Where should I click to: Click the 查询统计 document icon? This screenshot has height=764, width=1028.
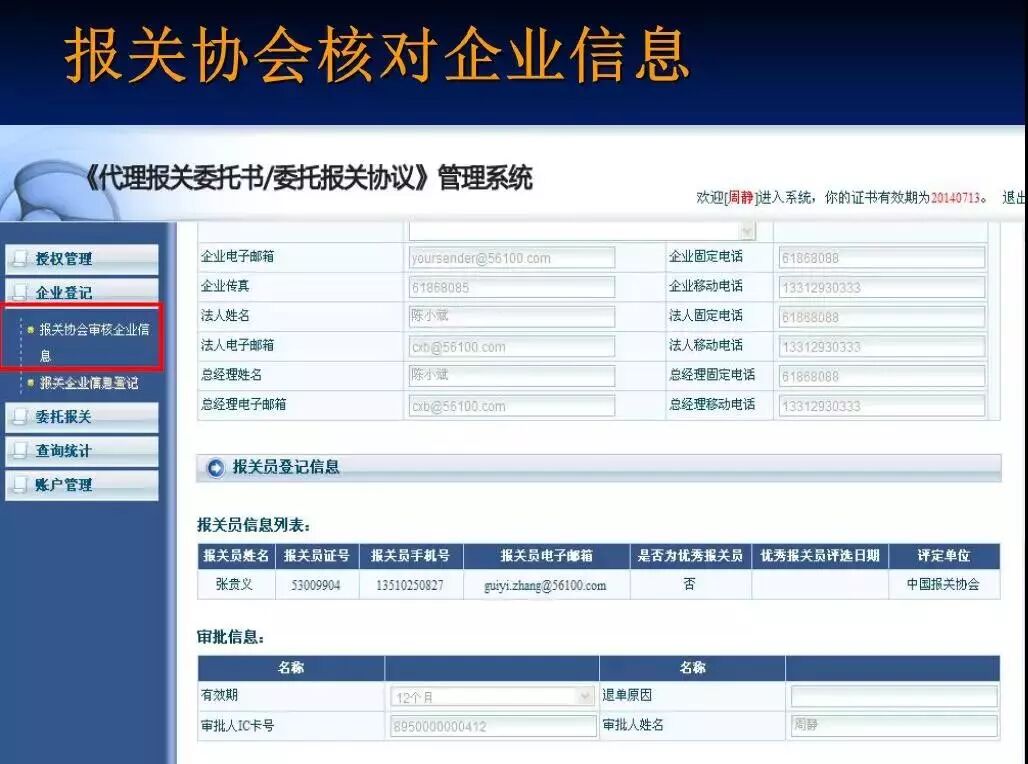pyautogui.click(x=20, y=451)
